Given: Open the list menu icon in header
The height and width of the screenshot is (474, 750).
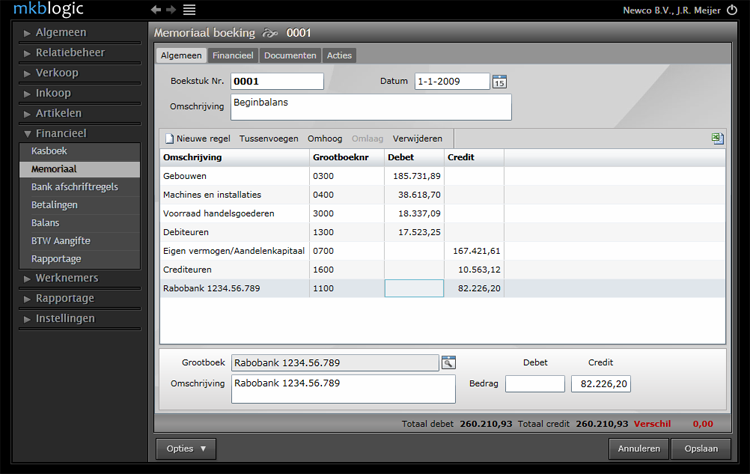Looking at the screenshot, I should [189, 9].
